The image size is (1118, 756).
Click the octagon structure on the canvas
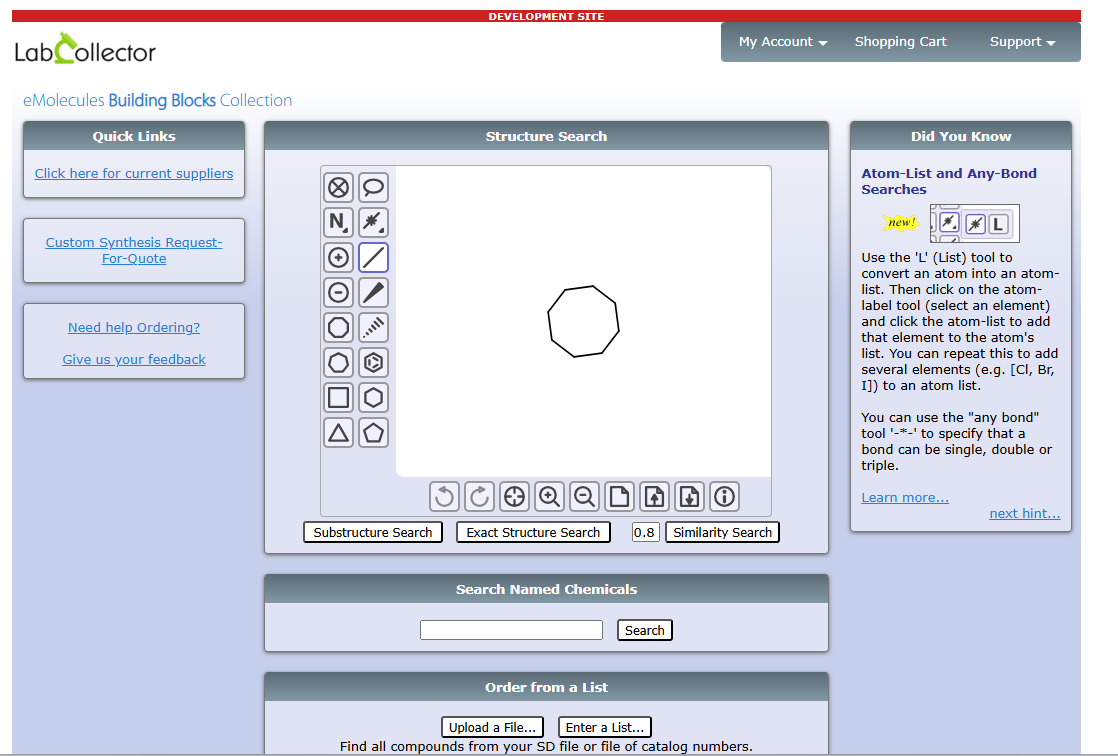583,321
